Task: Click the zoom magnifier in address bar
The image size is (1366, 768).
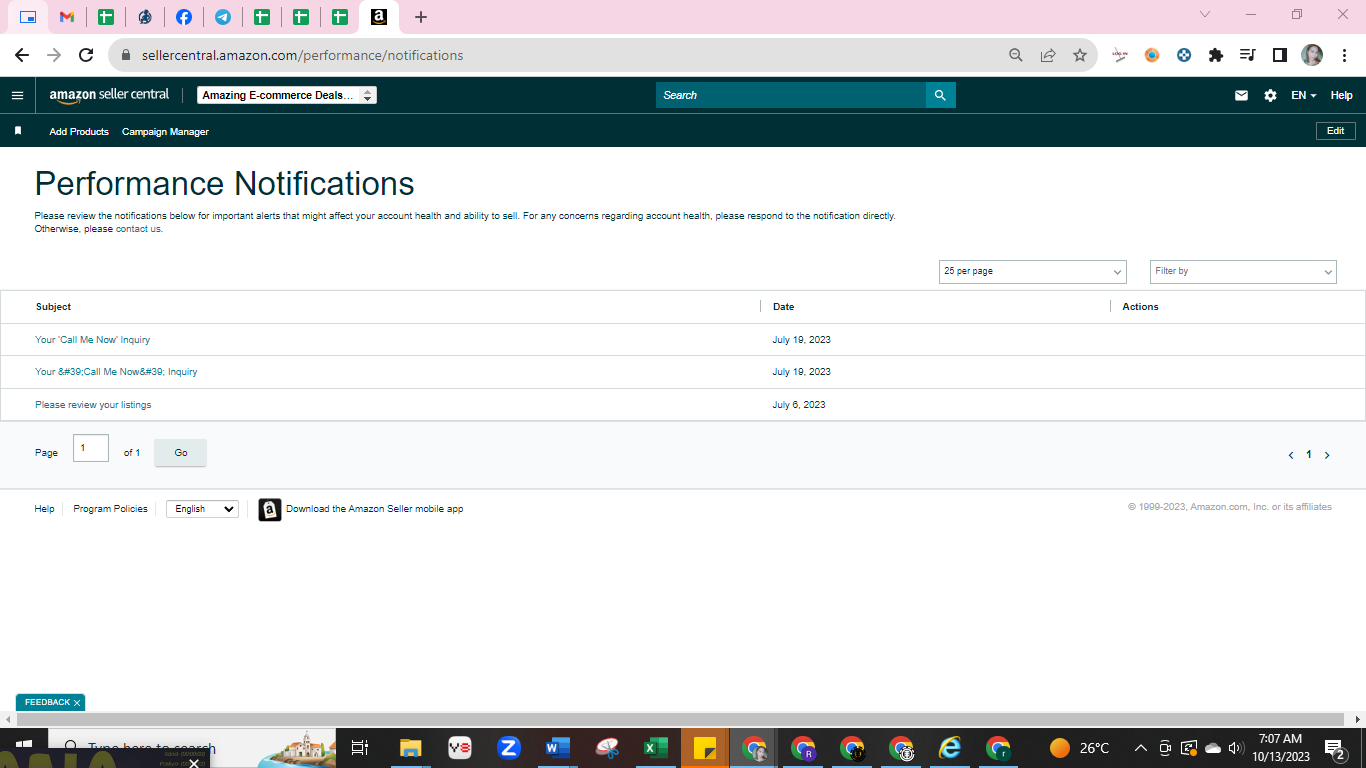Action: pyautogui.click(x=1016, y=55)
